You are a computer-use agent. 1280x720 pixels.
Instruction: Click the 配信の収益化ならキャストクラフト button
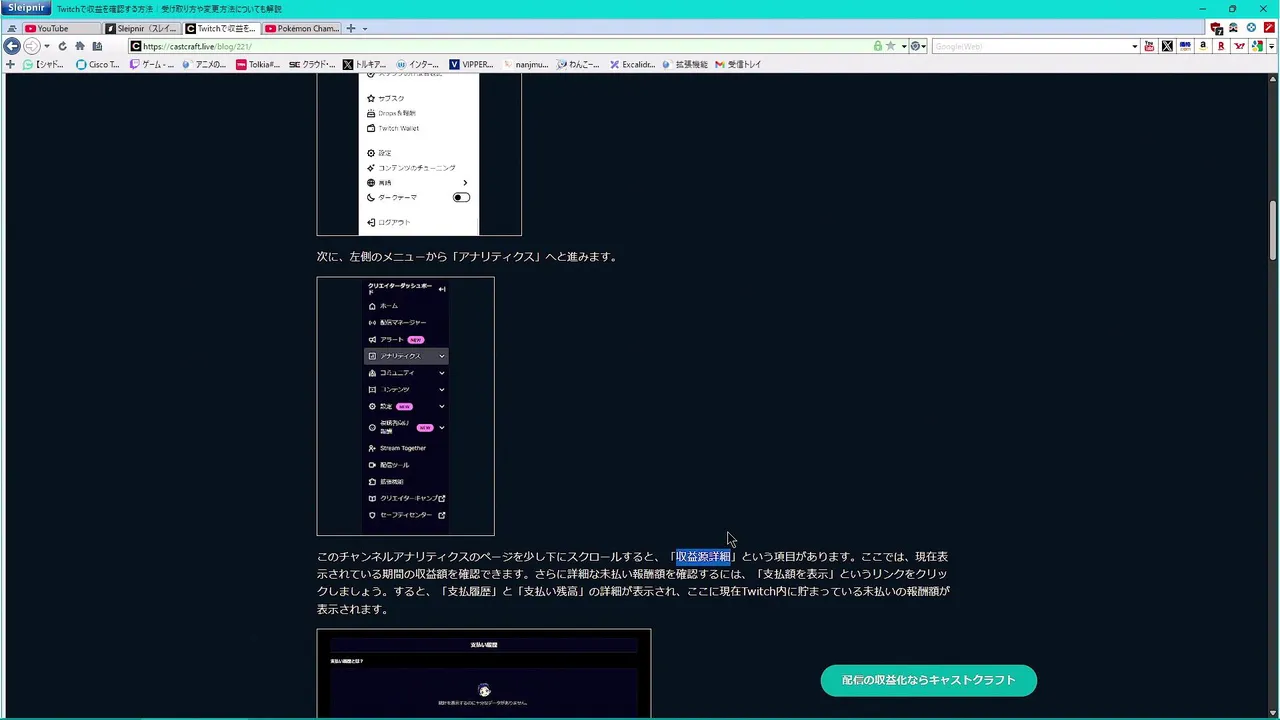(x=928, y=680)
